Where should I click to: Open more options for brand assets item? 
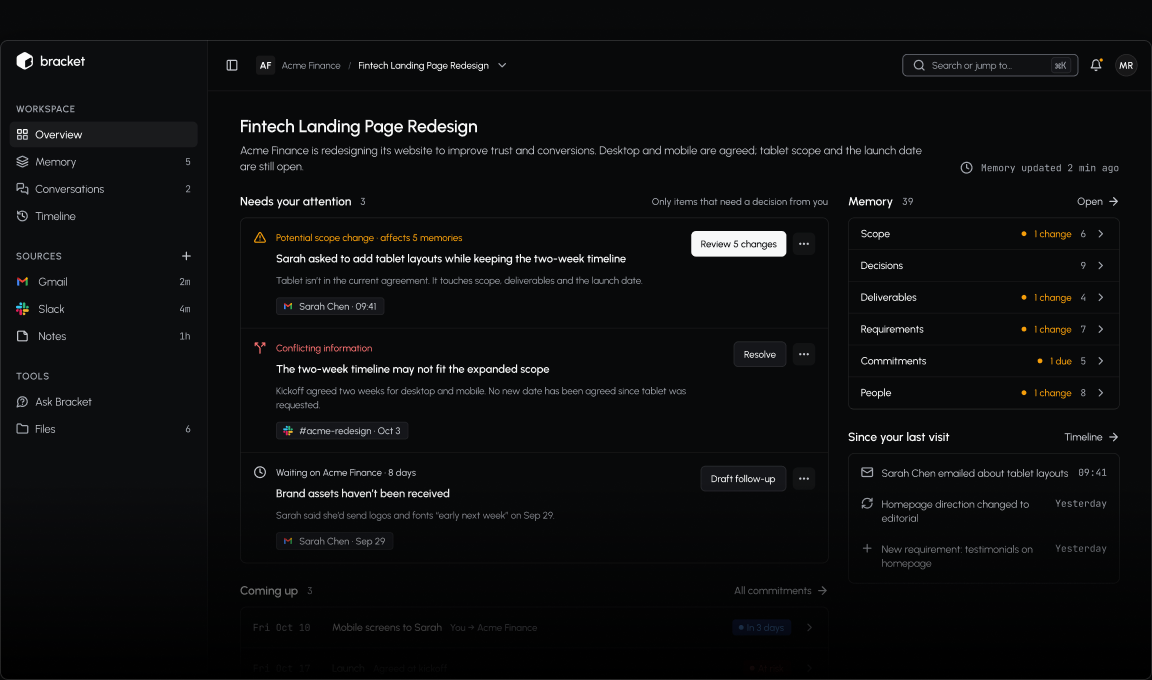[x=804, y=479]
